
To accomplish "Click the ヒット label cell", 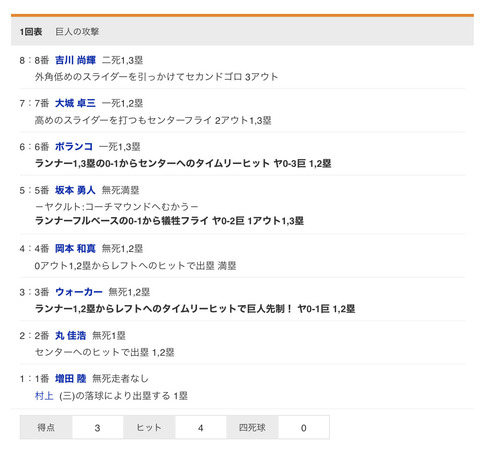I will click(149, 427).
